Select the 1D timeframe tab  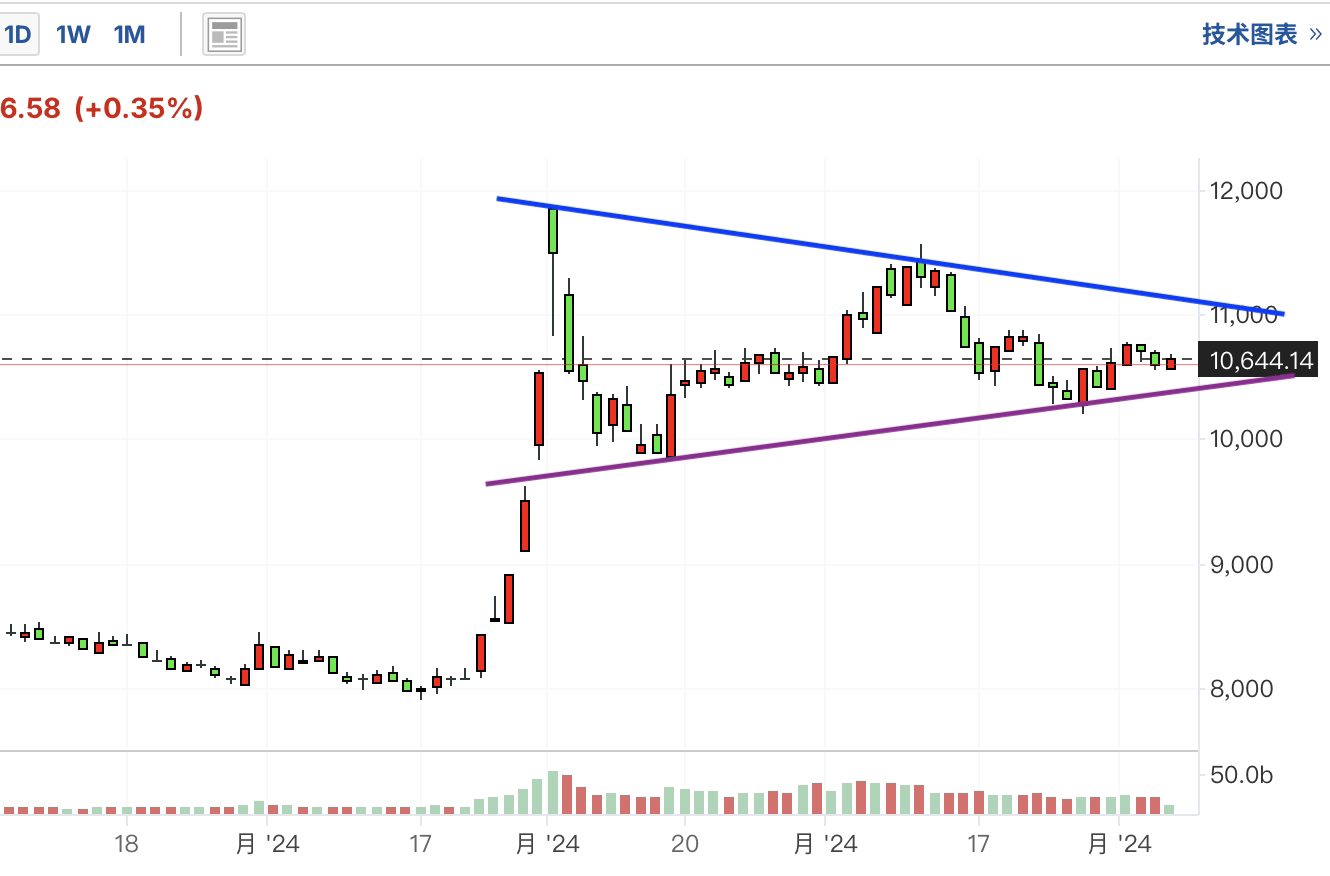(18, 35)
